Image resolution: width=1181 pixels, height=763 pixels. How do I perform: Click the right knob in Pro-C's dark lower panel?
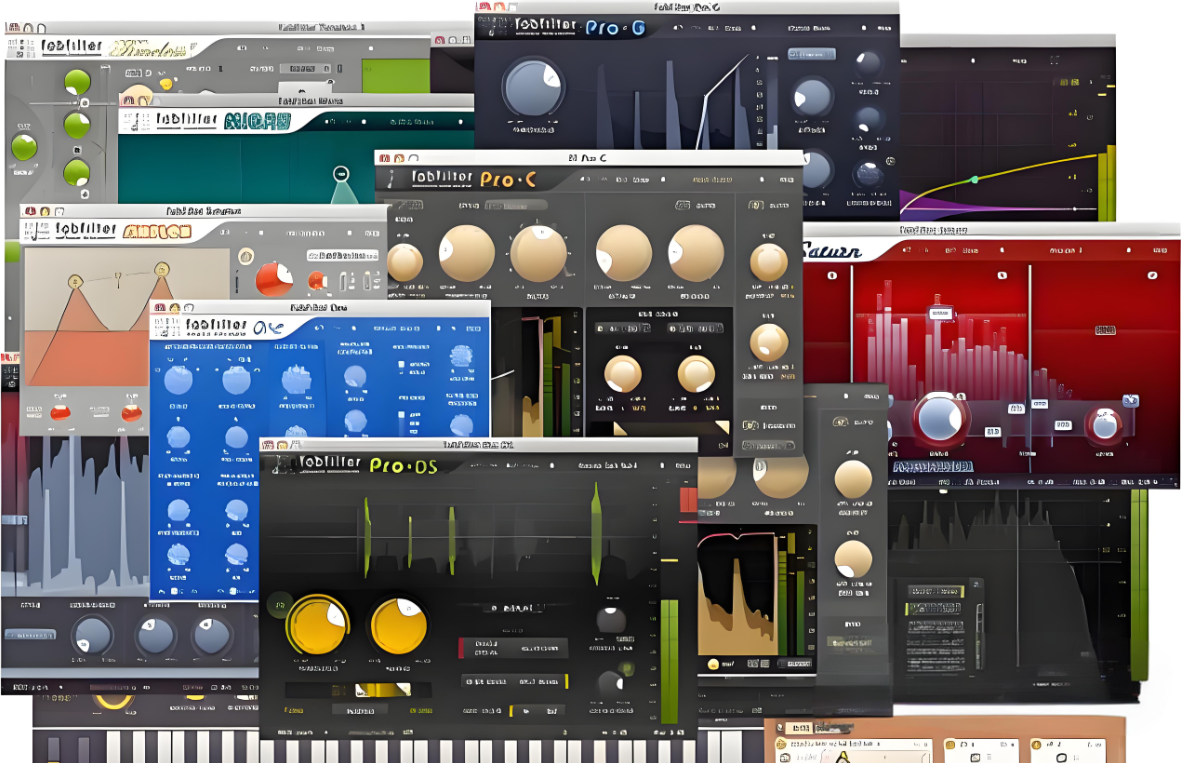click(x=695, y=374)
